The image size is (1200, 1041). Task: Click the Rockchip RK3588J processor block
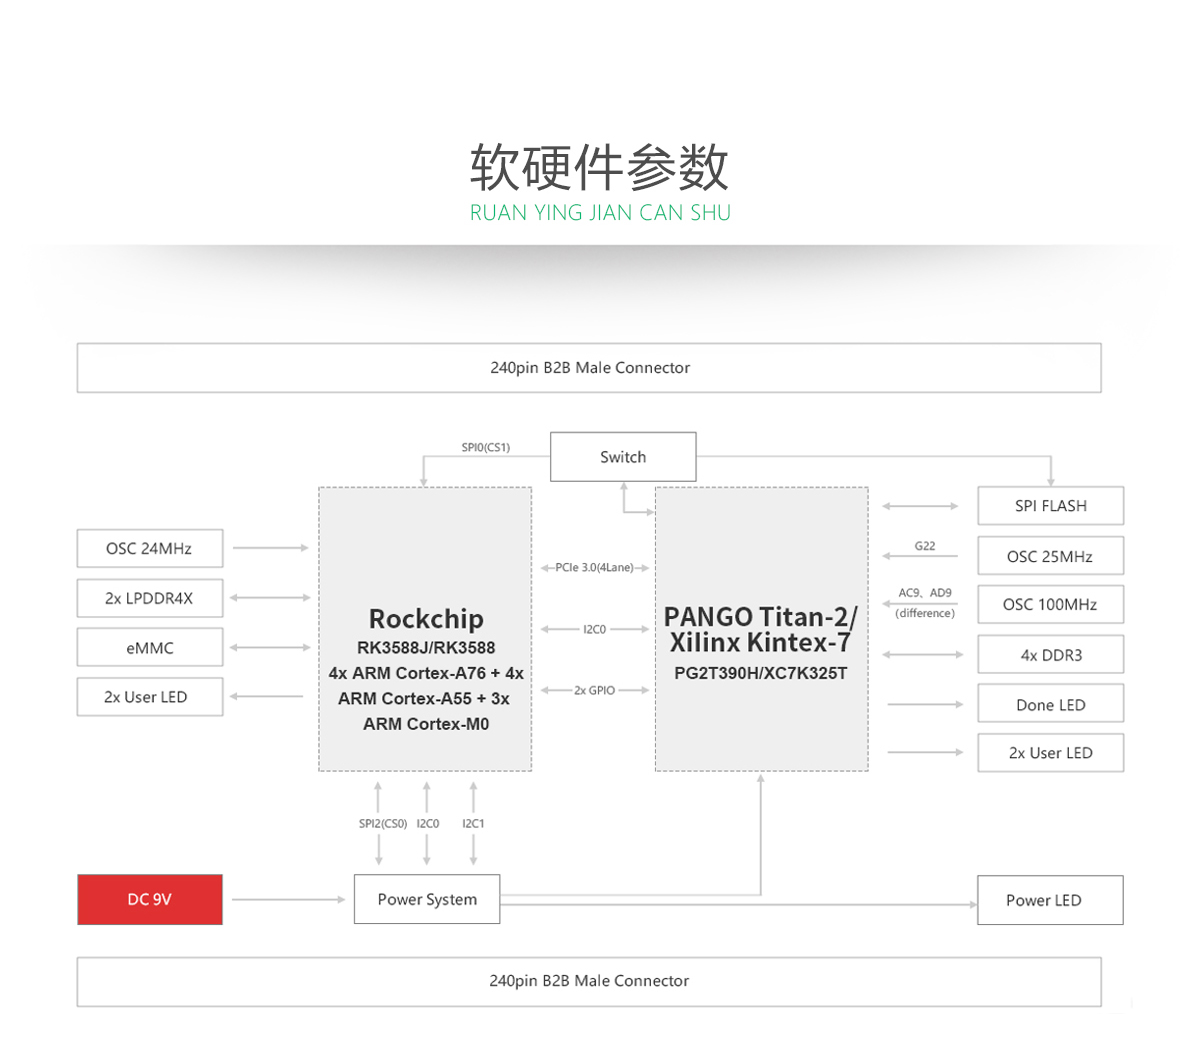425,629
